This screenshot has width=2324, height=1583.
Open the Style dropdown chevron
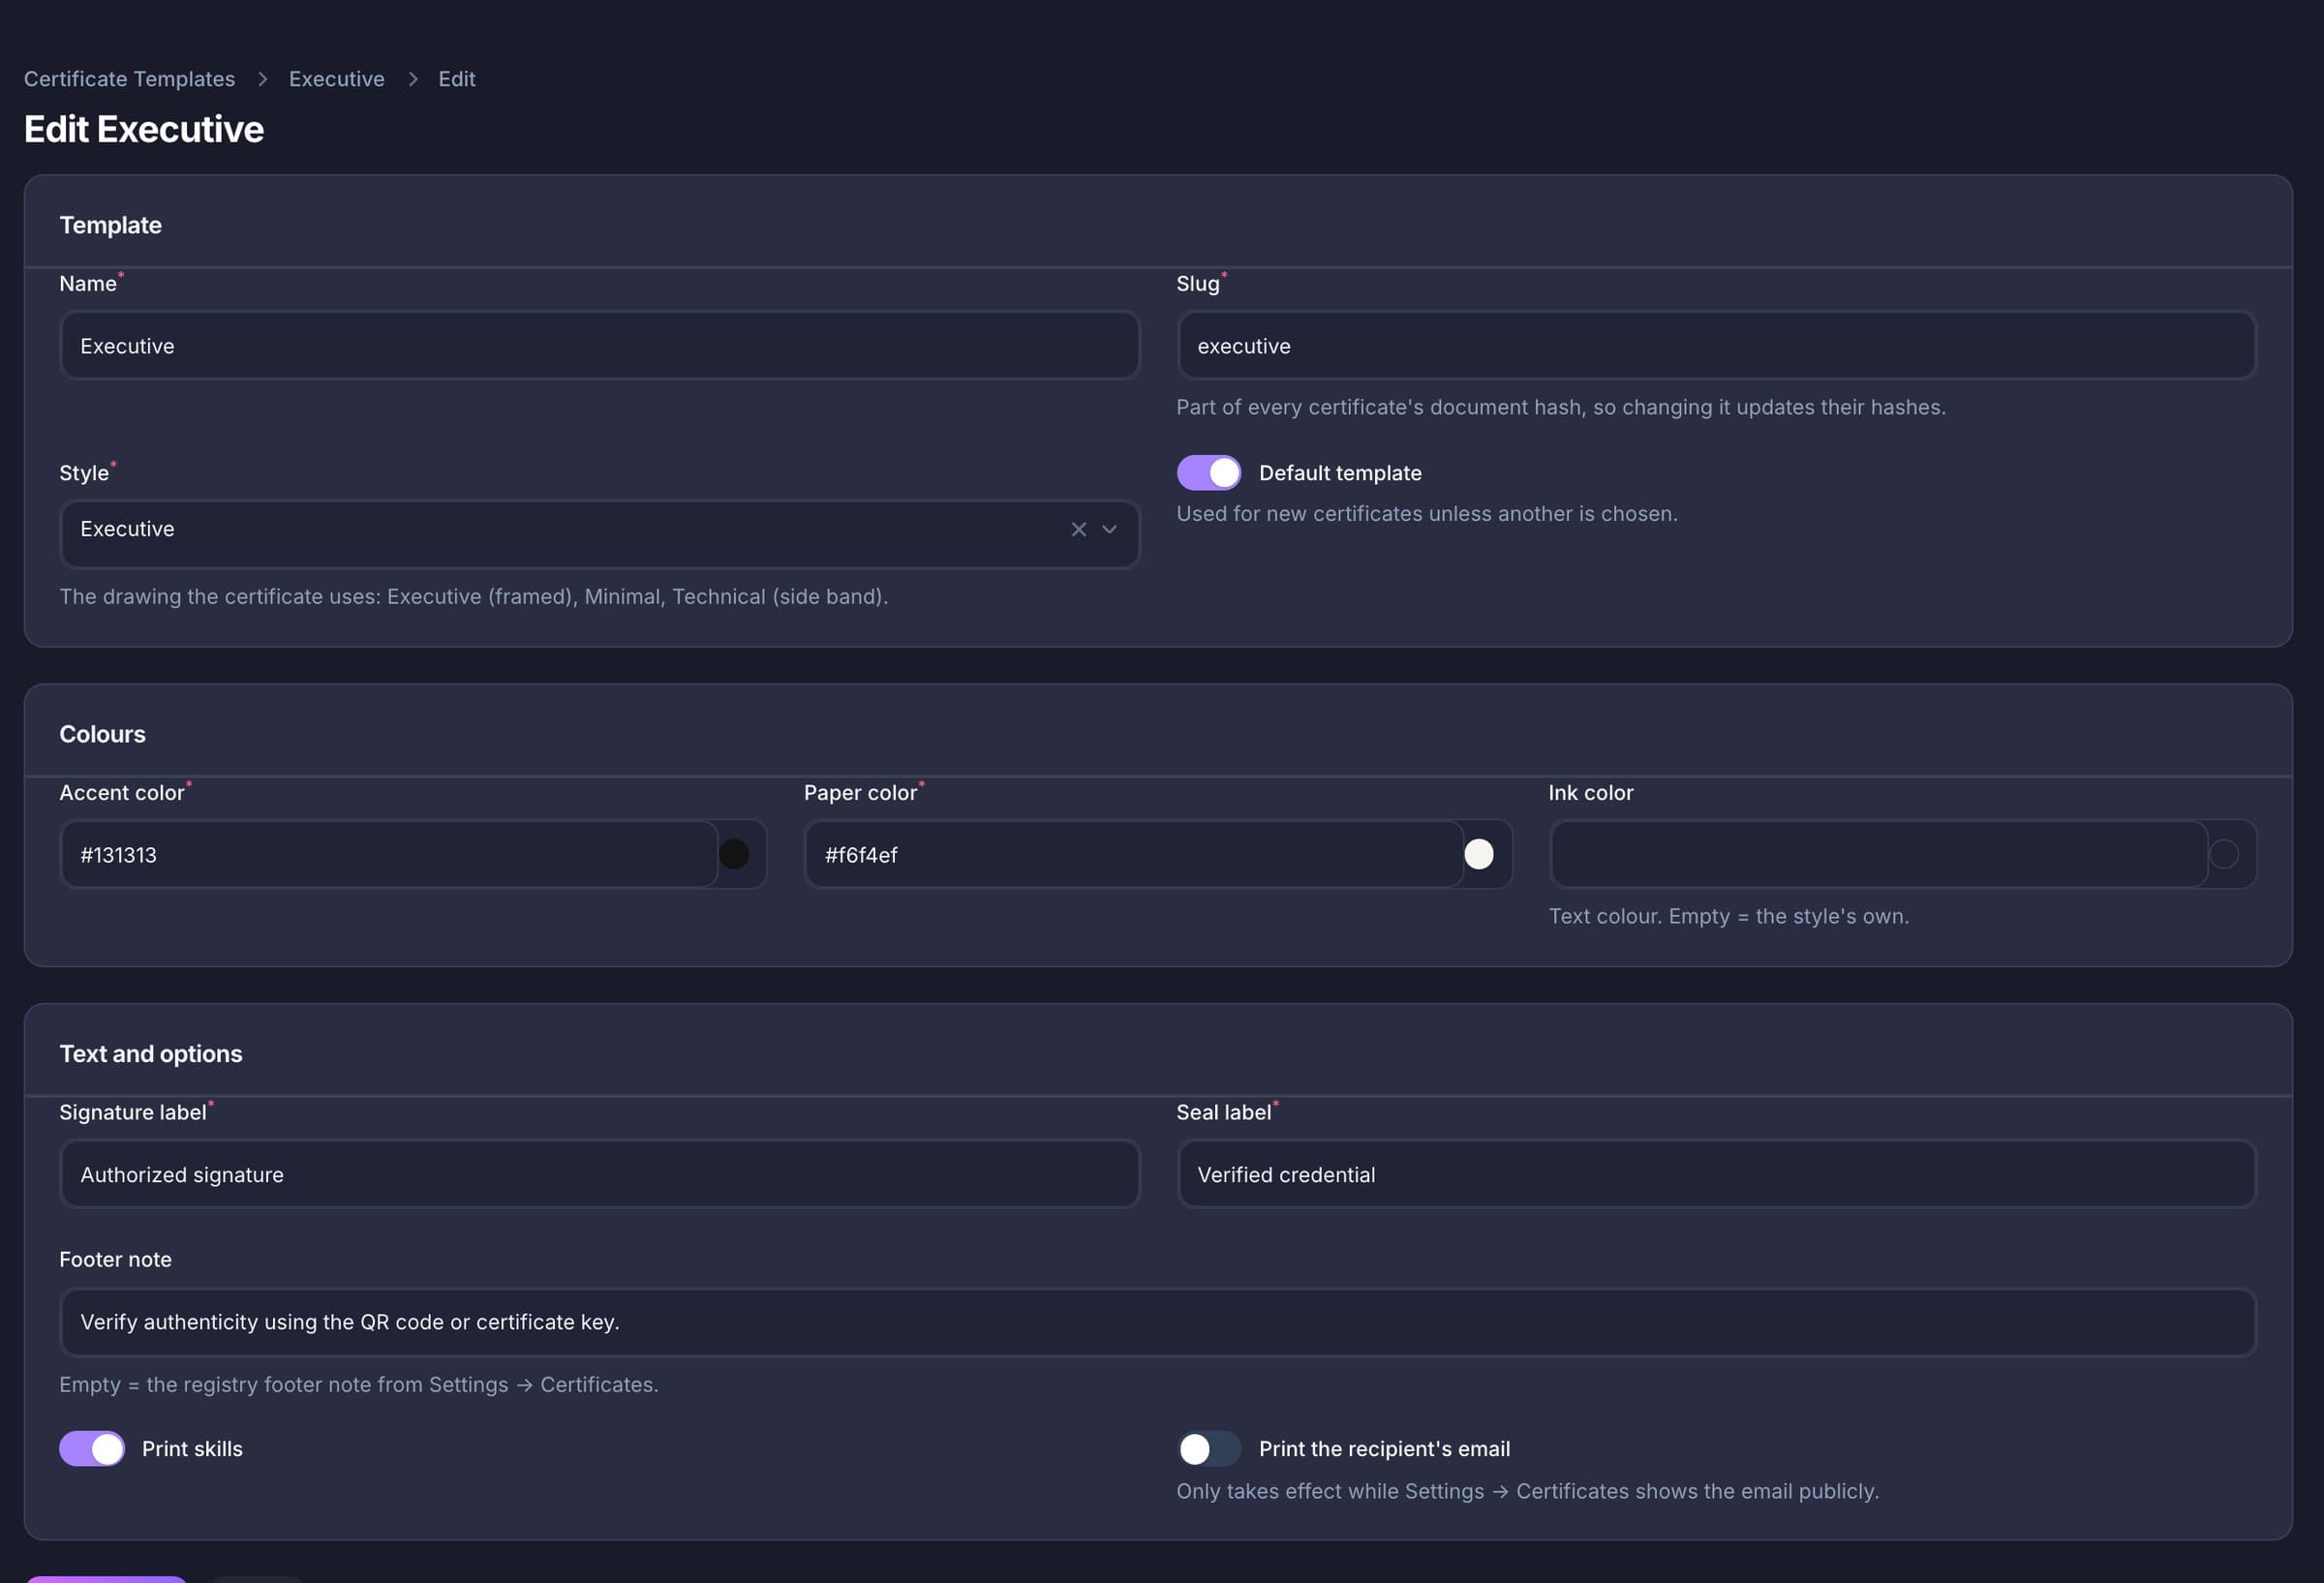click(1109, 530)
